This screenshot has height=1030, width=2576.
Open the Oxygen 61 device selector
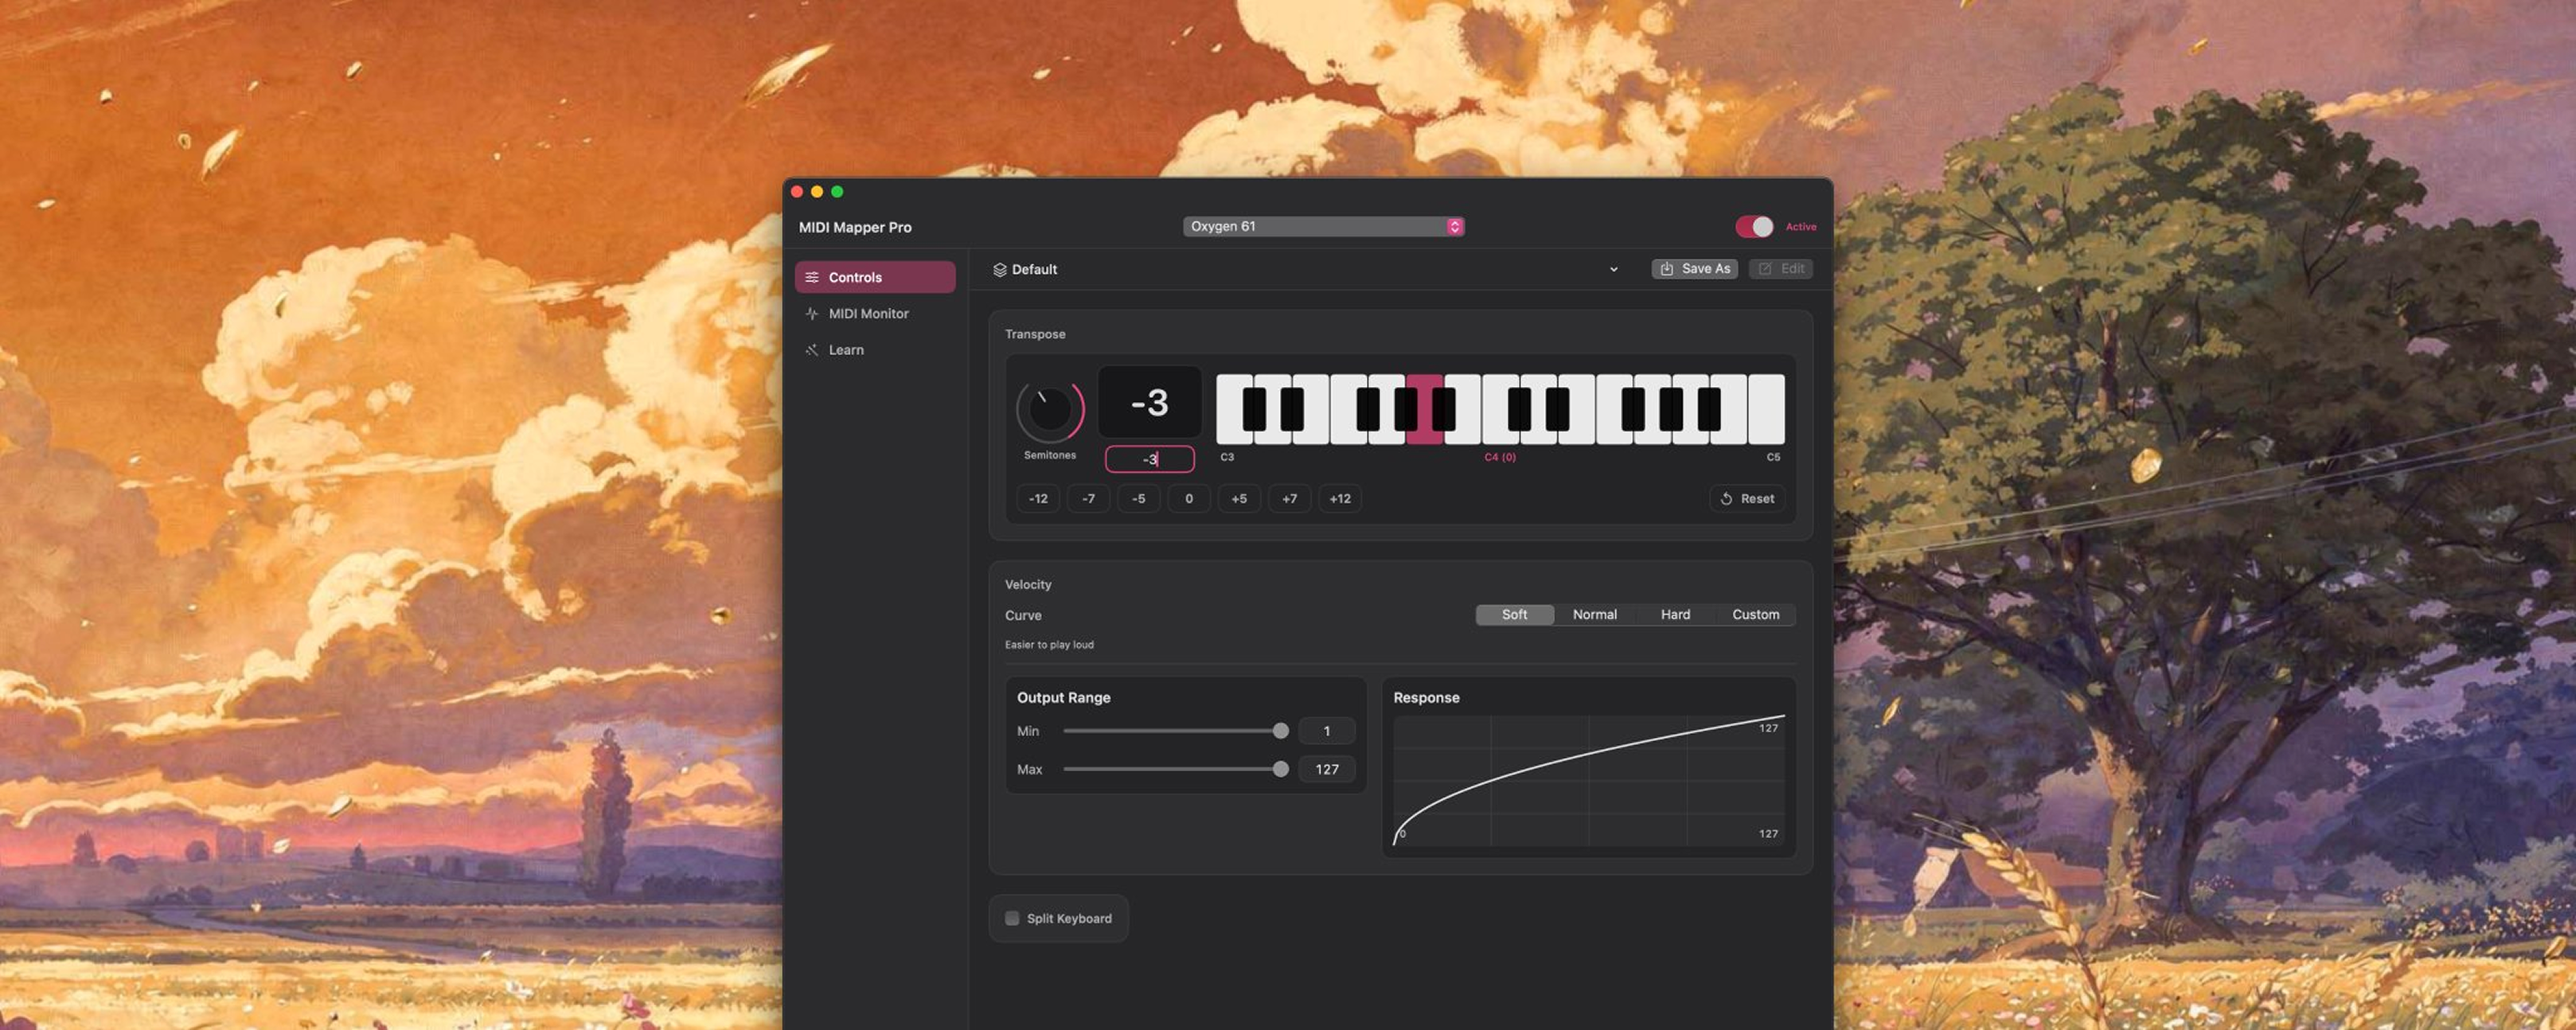1324,226
